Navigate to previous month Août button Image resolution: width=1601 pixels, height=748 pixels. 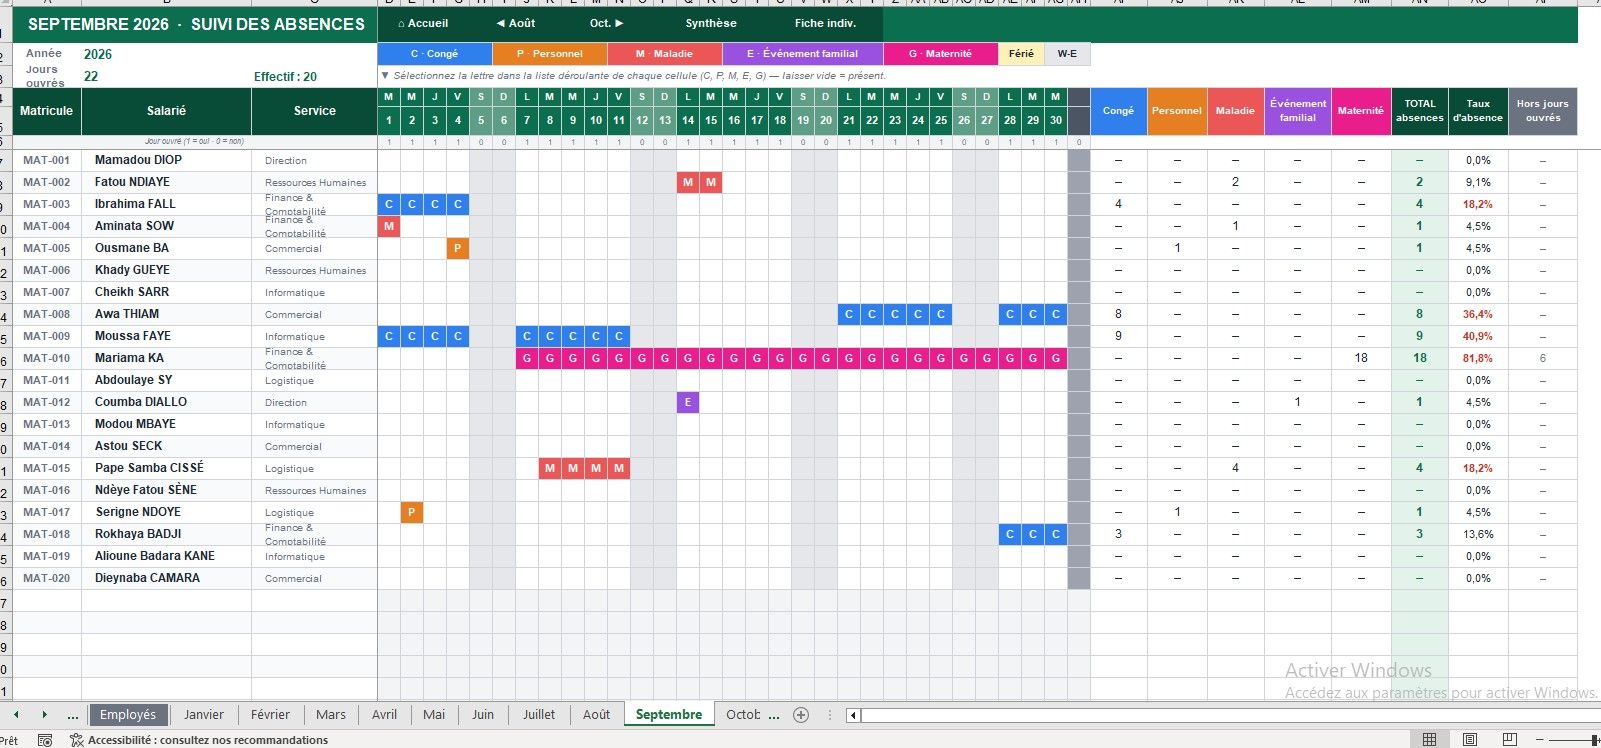[515, 23]
